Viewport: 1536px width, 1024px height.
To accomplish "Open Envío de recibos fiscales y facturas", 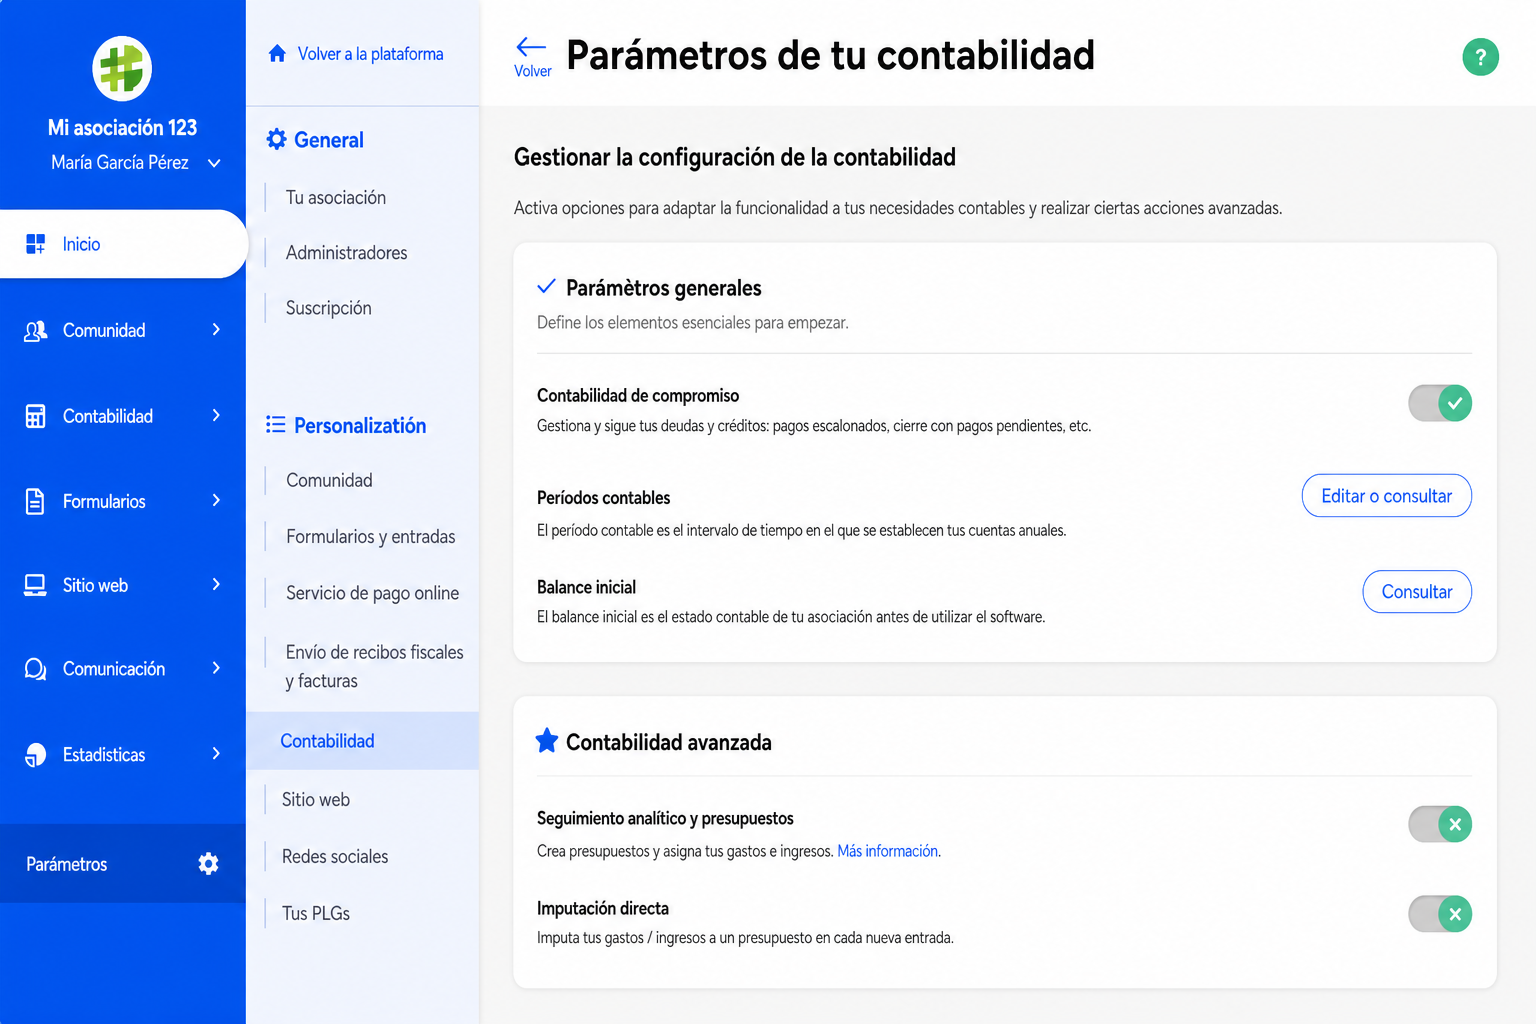I will point(374,666).
